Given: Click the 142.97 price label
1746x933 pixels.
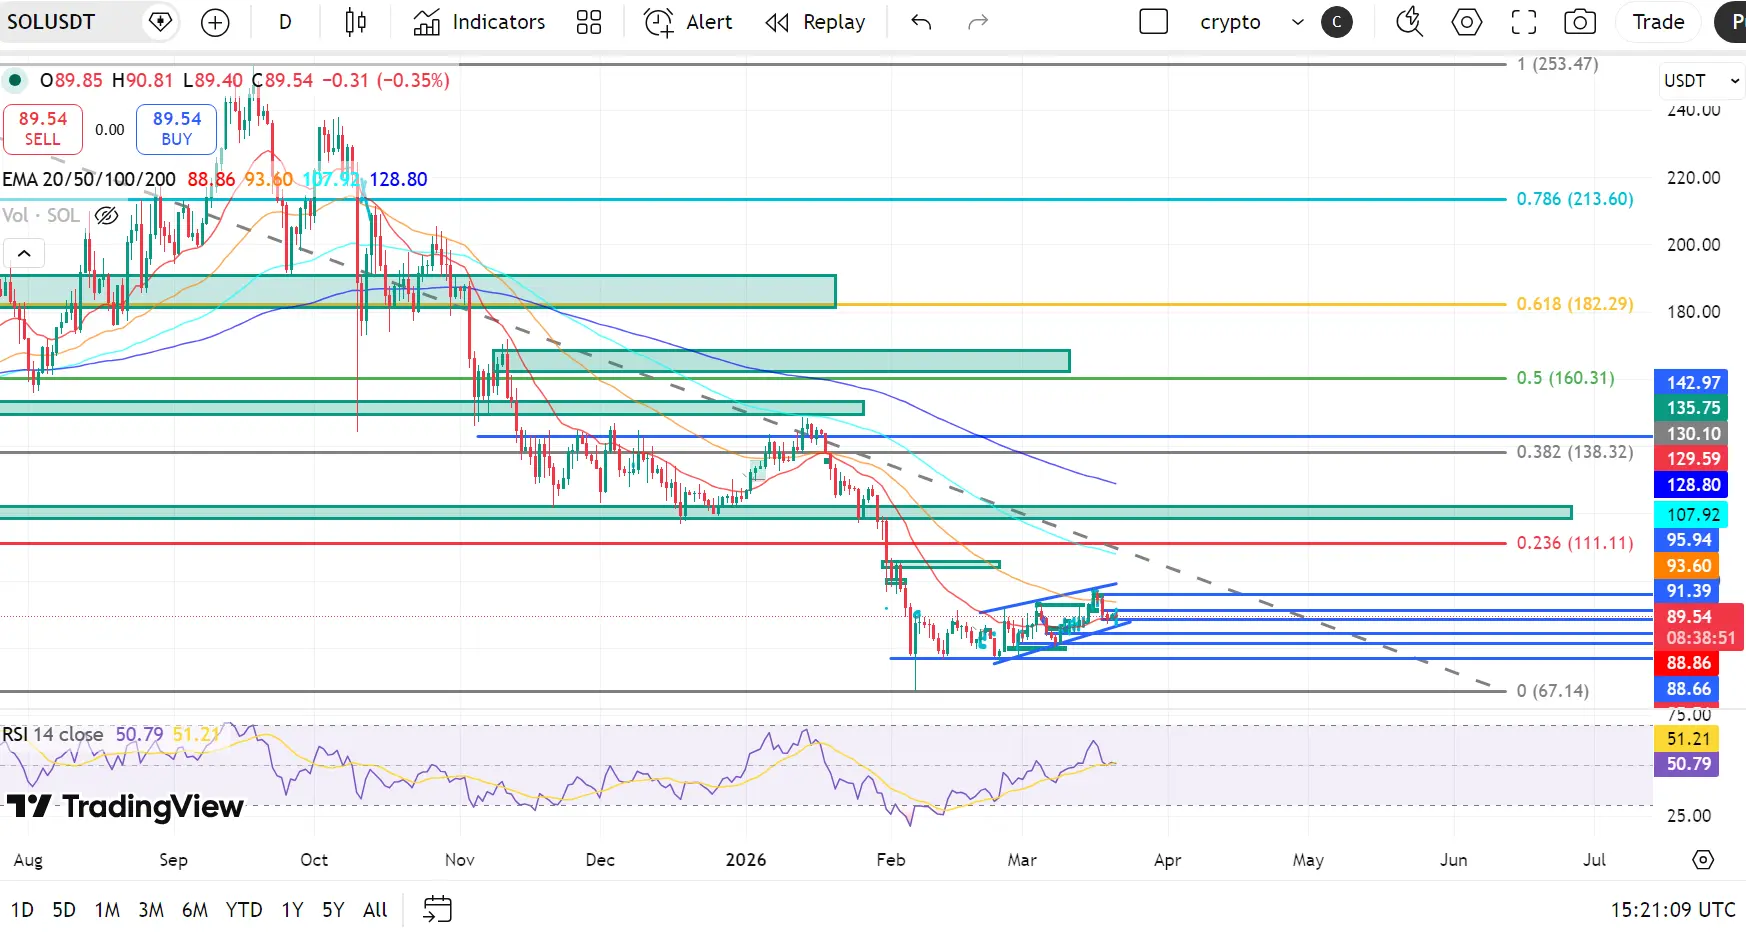Looking at the screenshot, I should point(1691,382).
